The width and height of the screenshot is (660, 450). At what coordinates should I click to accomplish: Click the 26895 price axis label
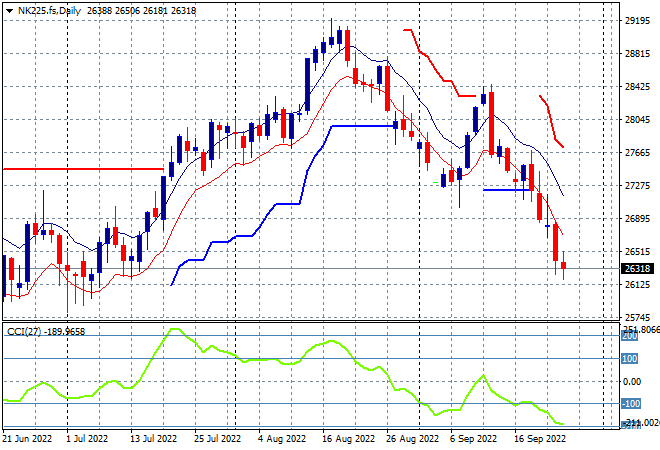click(637, 218)
